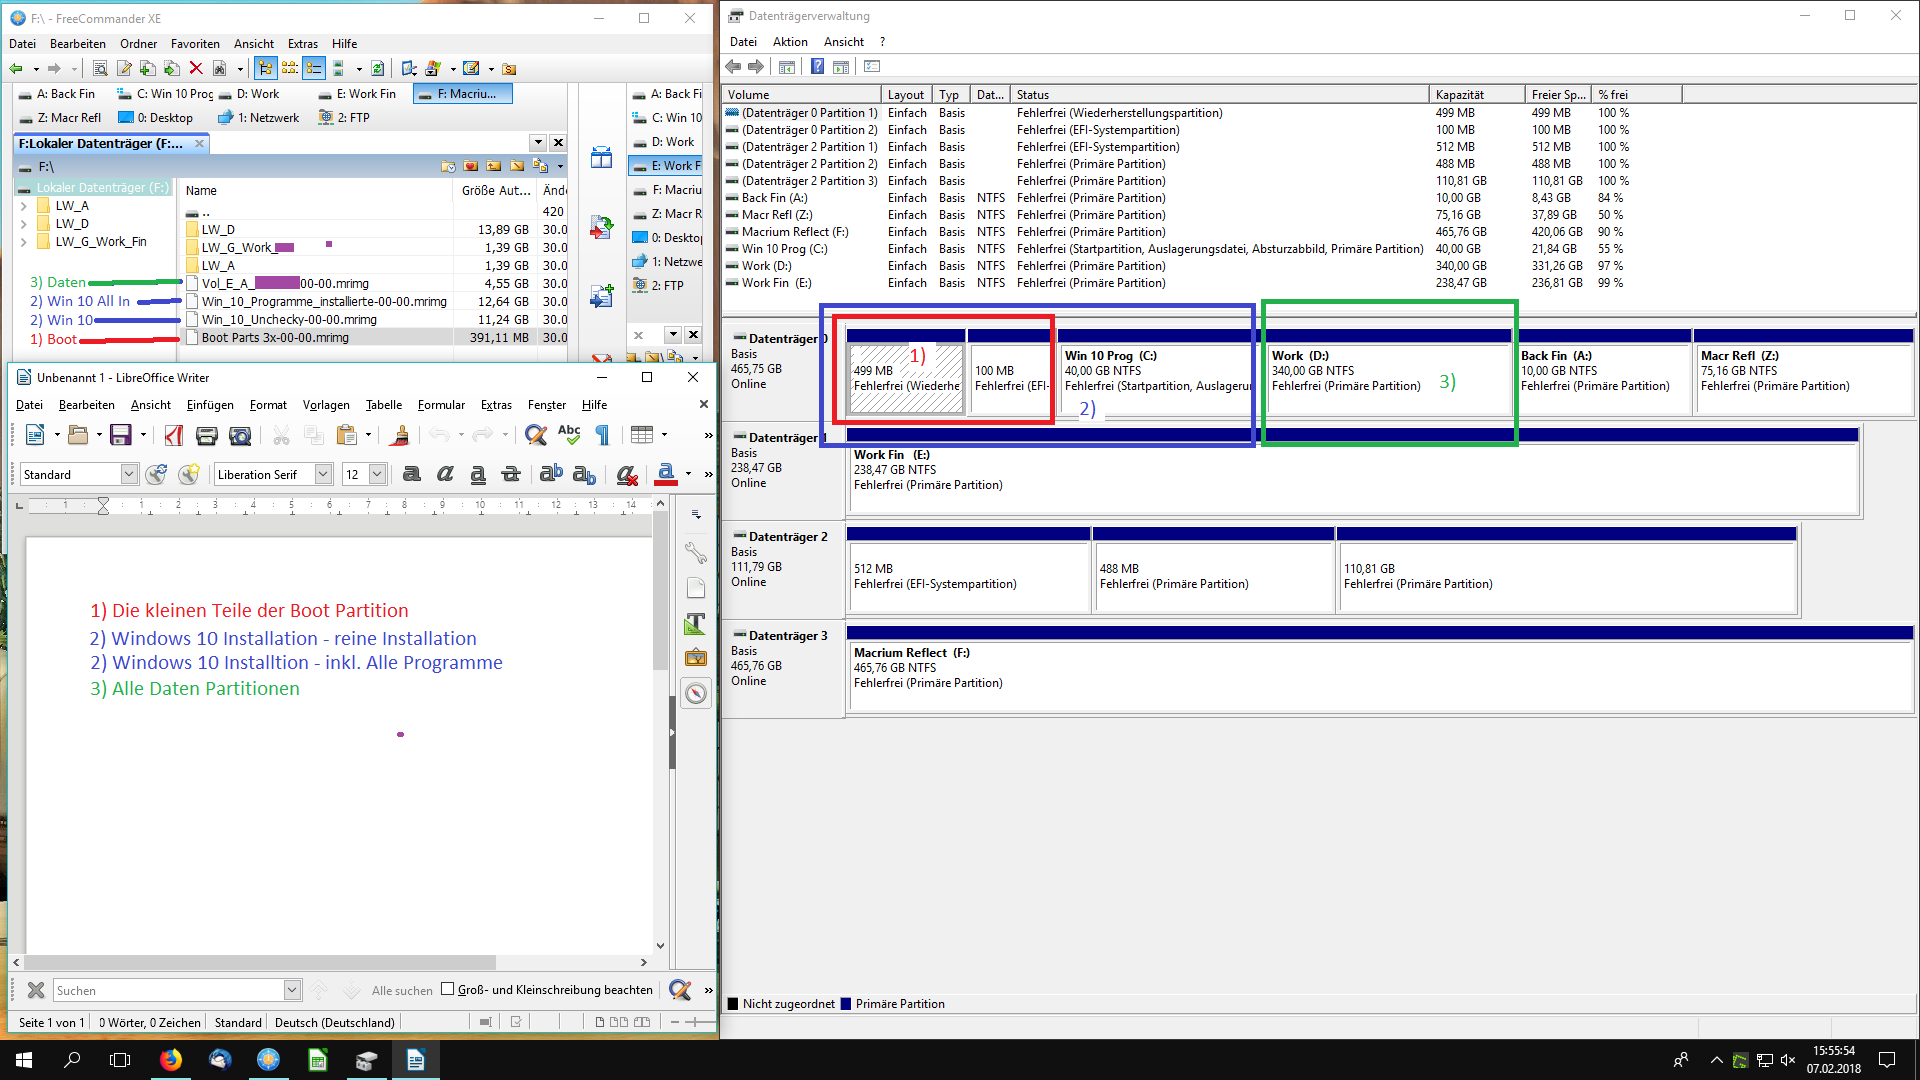Expand the LW_A folder in tree
The image size is (1920, 1080).
[23, 206]
